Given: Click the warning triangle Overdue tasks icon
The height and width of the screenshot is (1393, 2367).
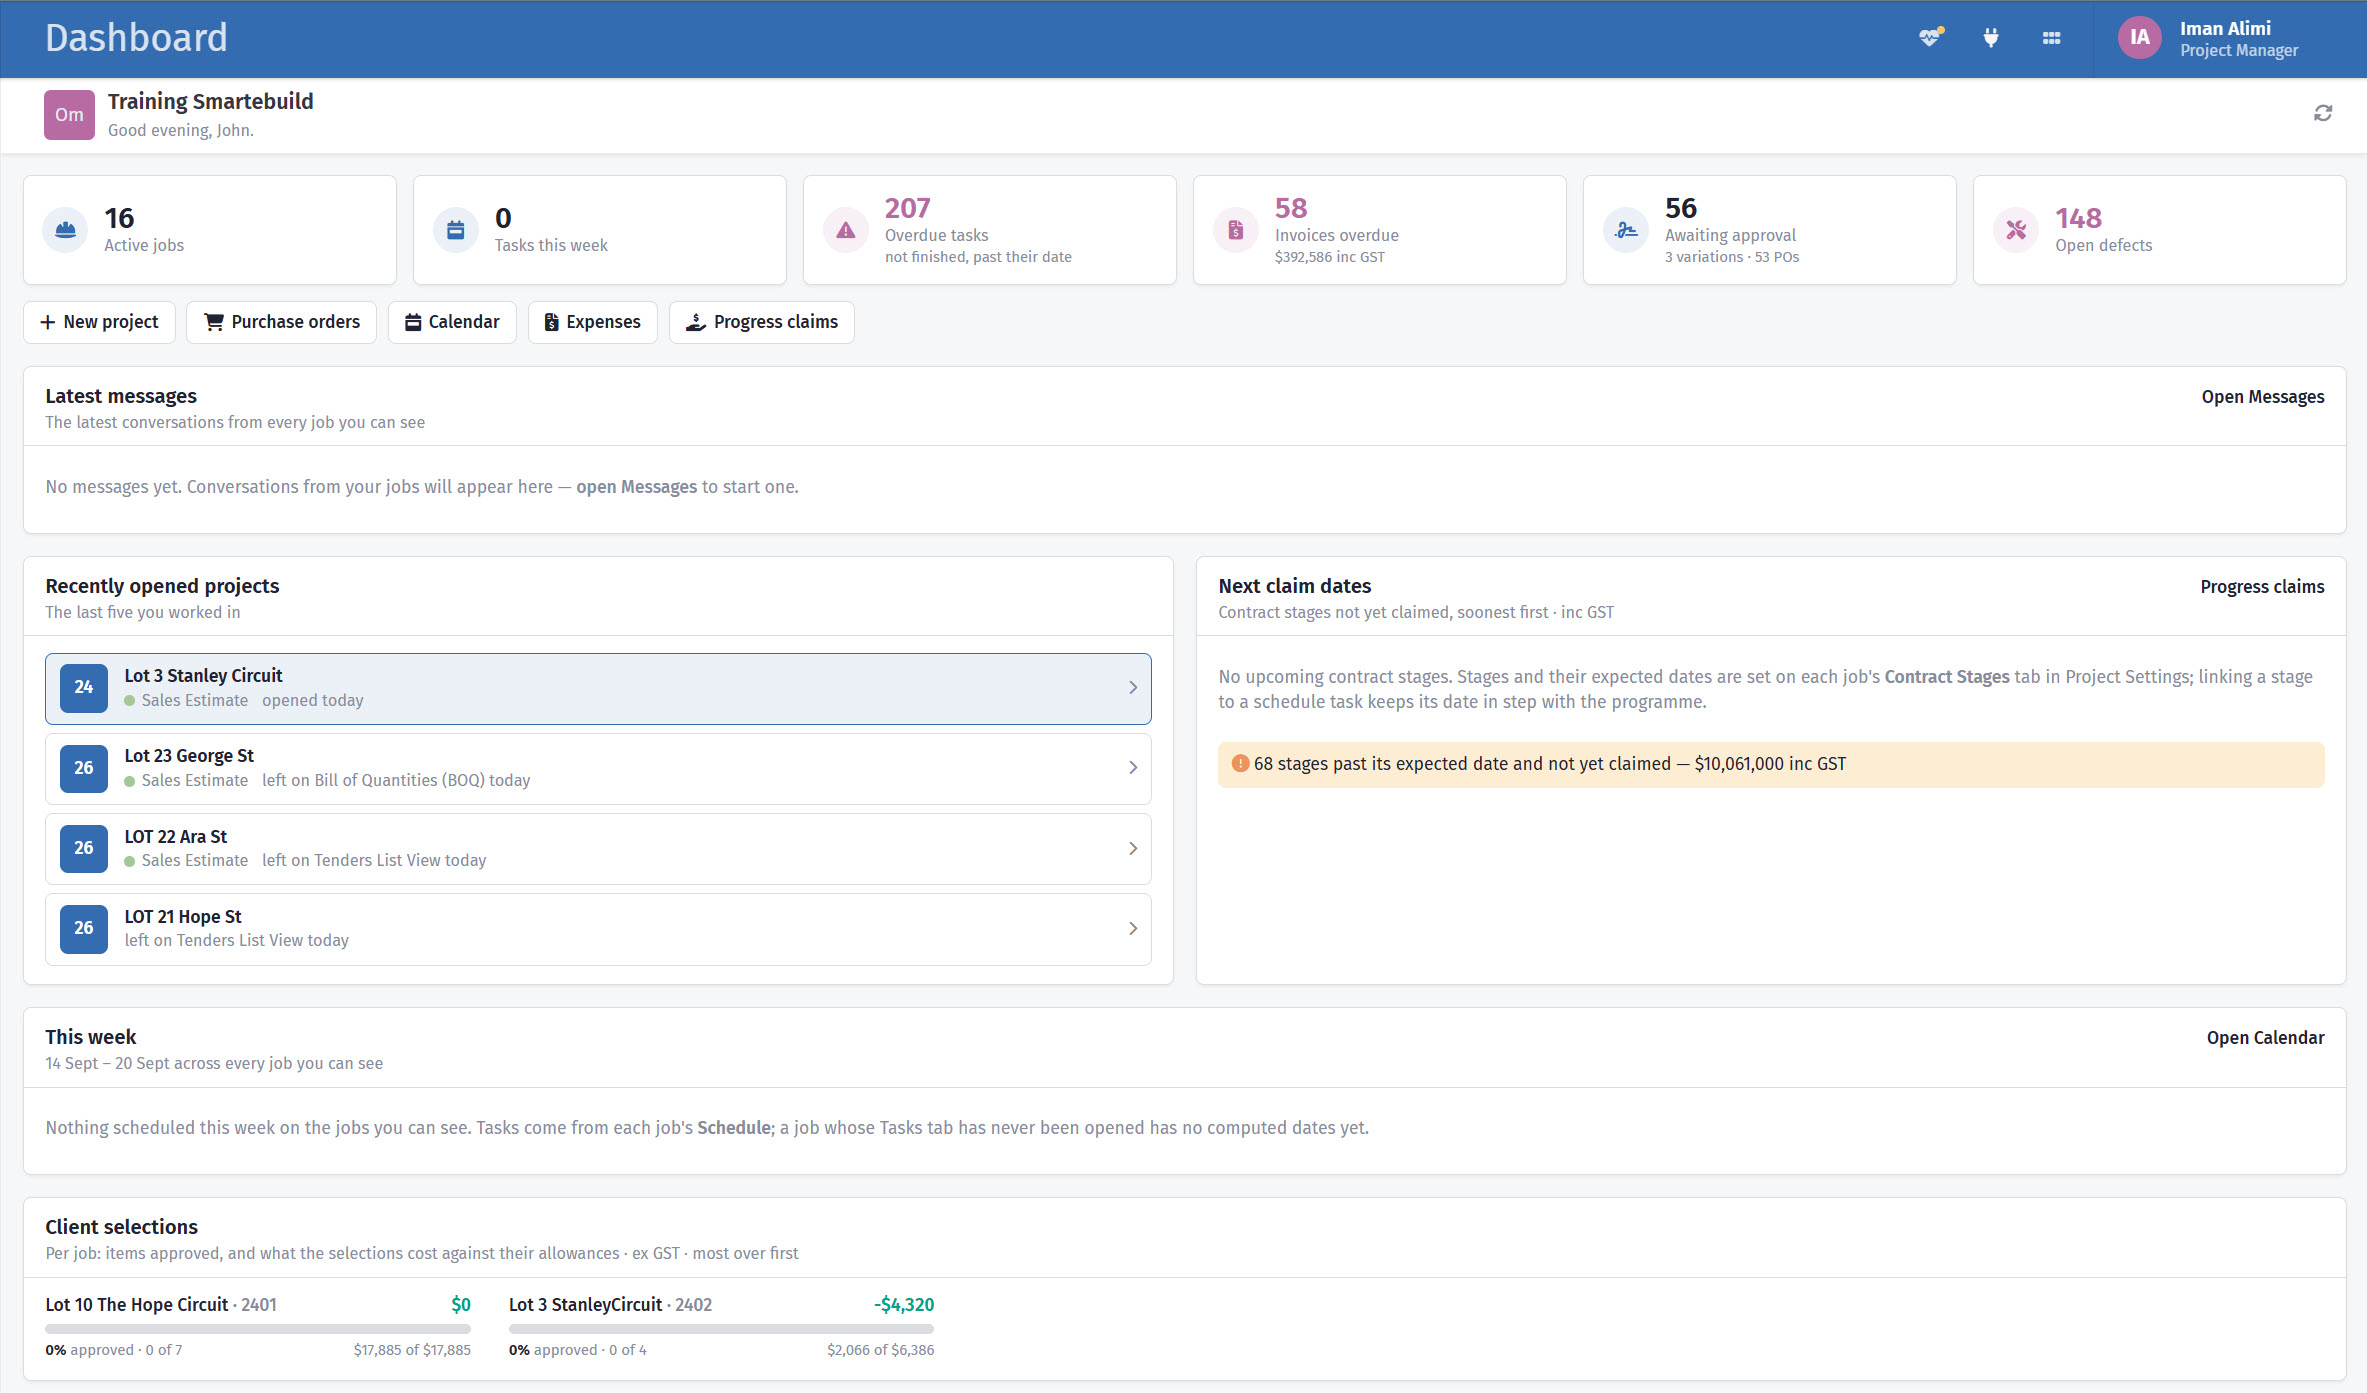Looking at the screenshot, I should click(845, 230).
